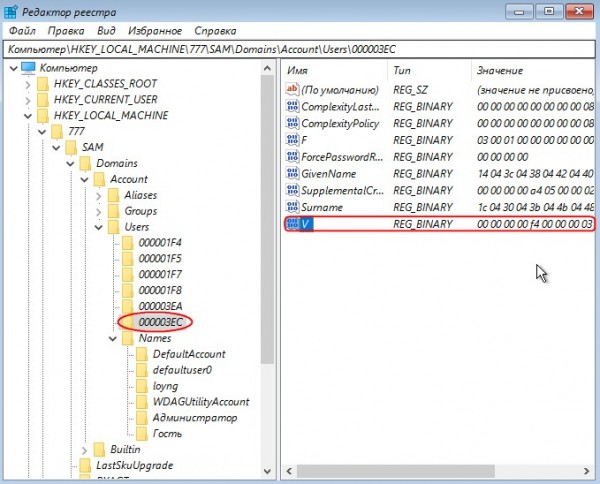Screen dimensions: 600x484
Task: Click the binary icon of value F
Action: [x=292, y=140]
